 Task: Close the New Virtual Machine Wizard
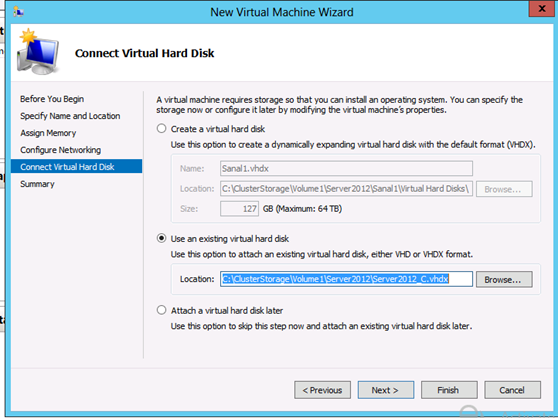(x=541, y=9)
